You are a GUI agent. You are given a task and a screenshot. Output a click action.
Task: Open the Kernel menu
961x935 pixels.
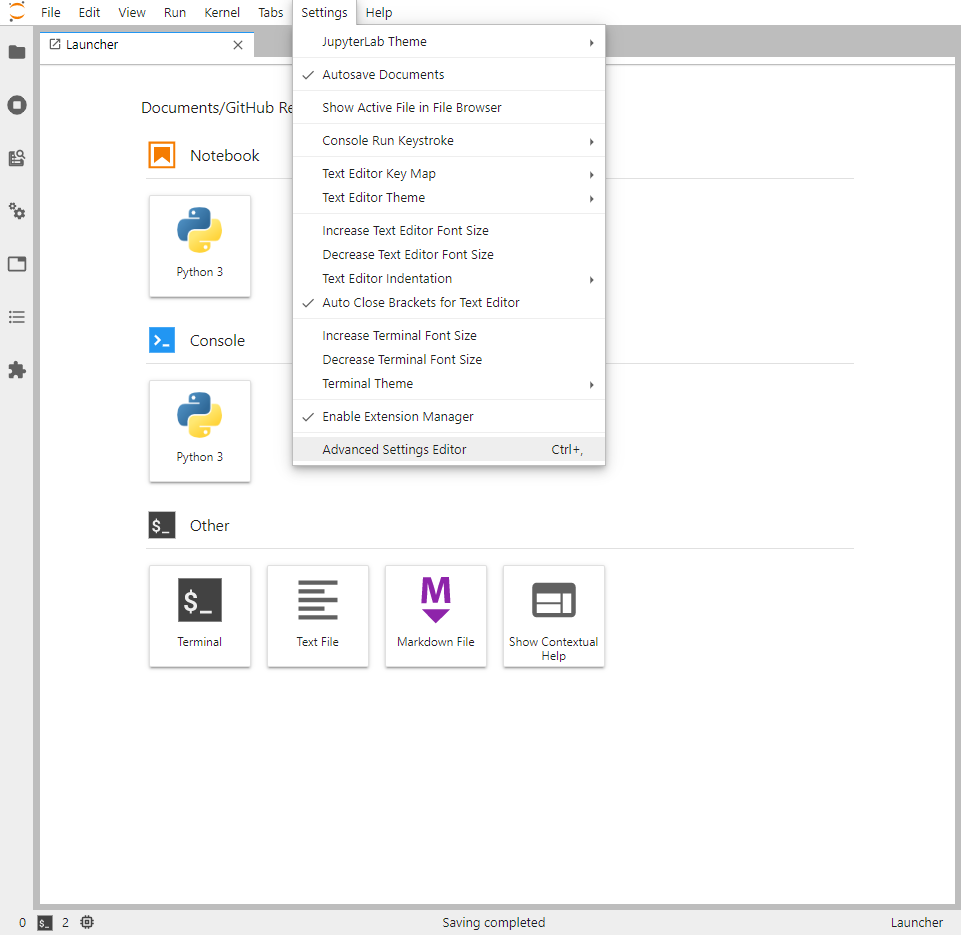pyautogui.click(x=222, y=12)
